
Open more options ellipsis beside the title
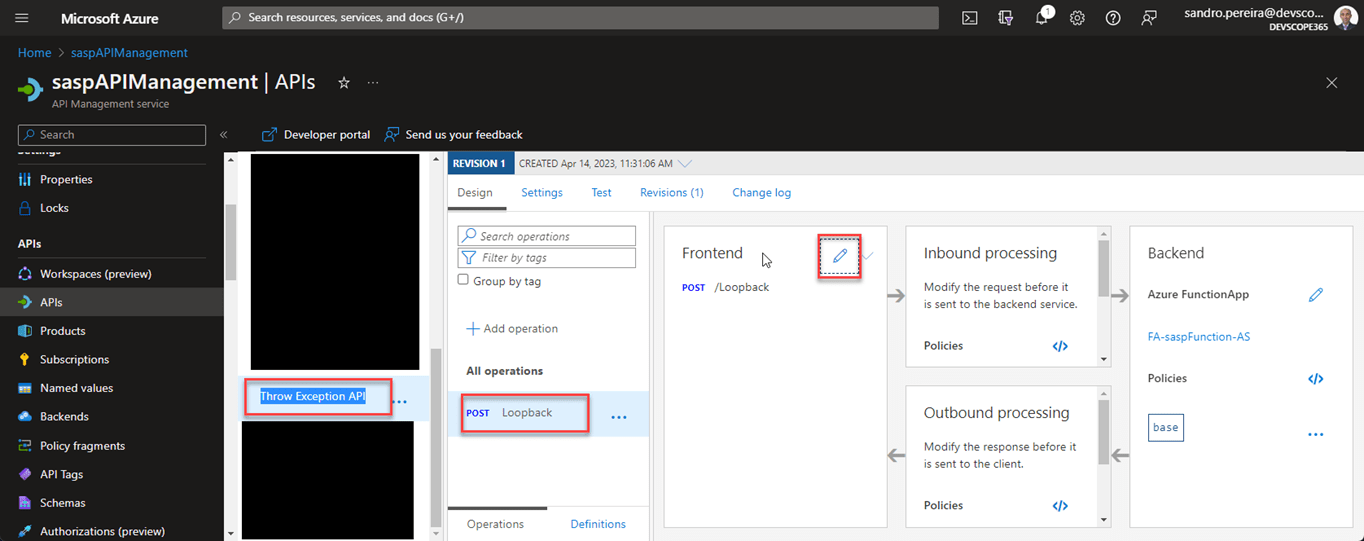[373, 83]
